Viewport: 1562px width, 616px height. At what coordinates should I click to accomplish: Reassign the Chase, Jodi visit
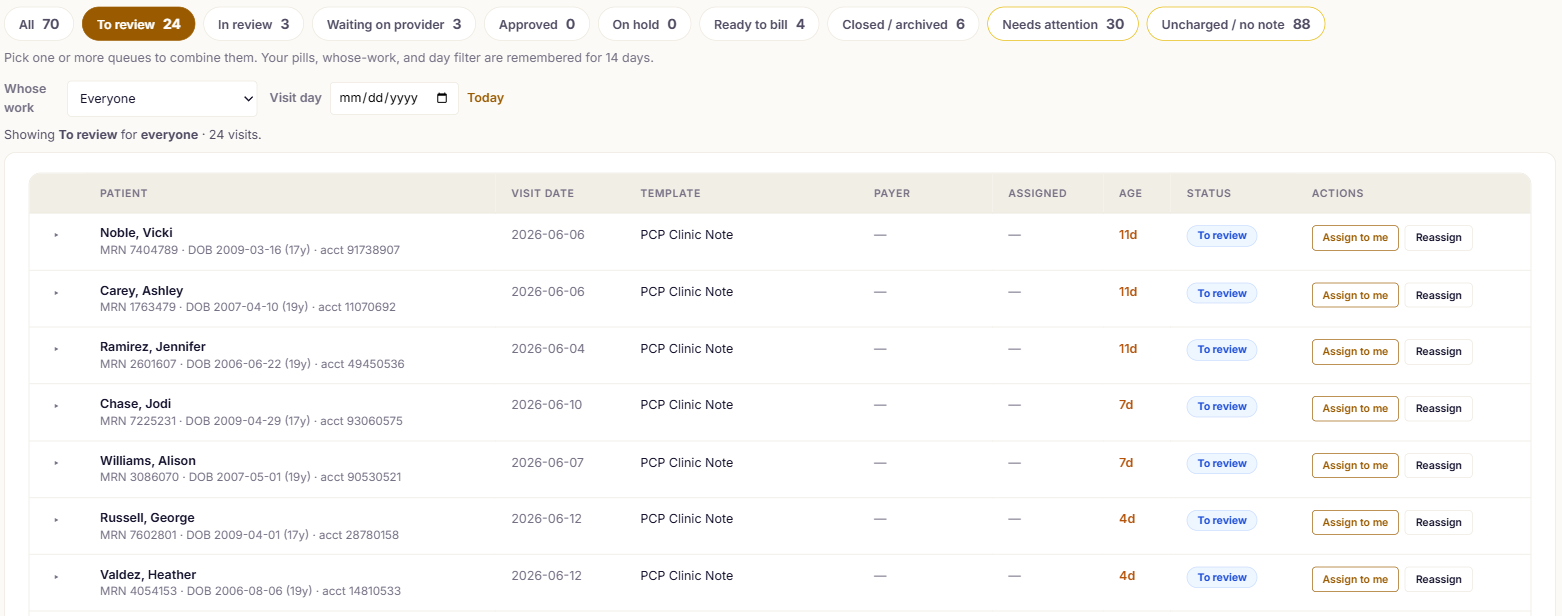(x=1439, y=408)
